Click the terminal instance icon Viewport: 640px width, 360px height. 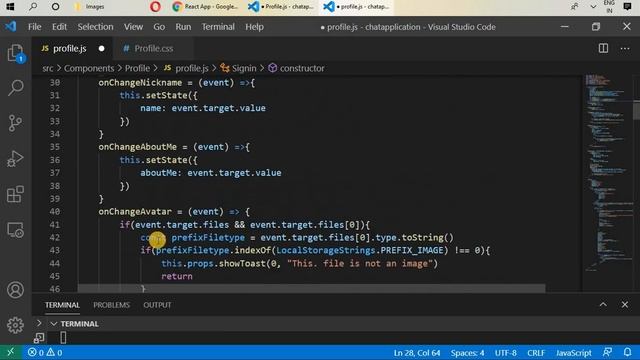click(39, 338)
